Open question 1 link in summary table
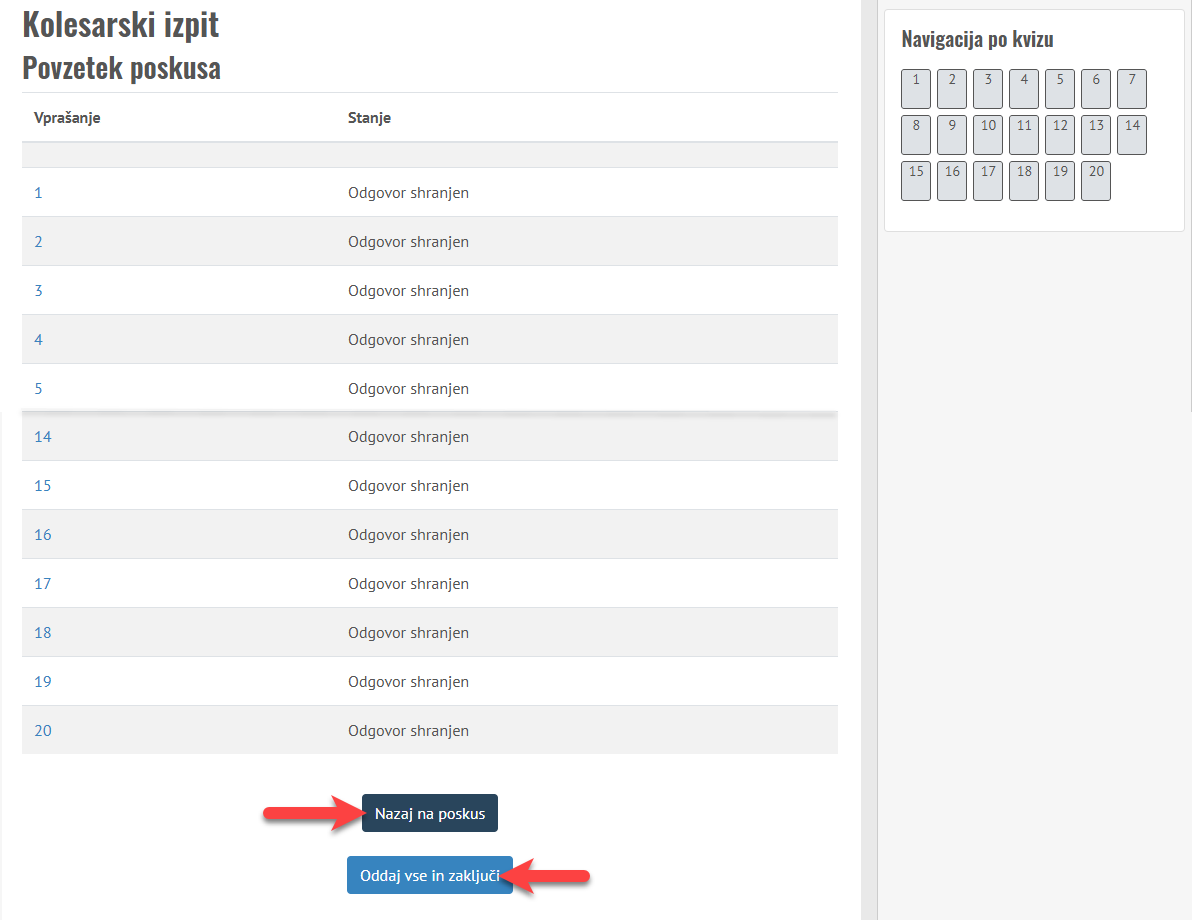Viewport: 1192px width, 920px height. click(x=39, y=193)
